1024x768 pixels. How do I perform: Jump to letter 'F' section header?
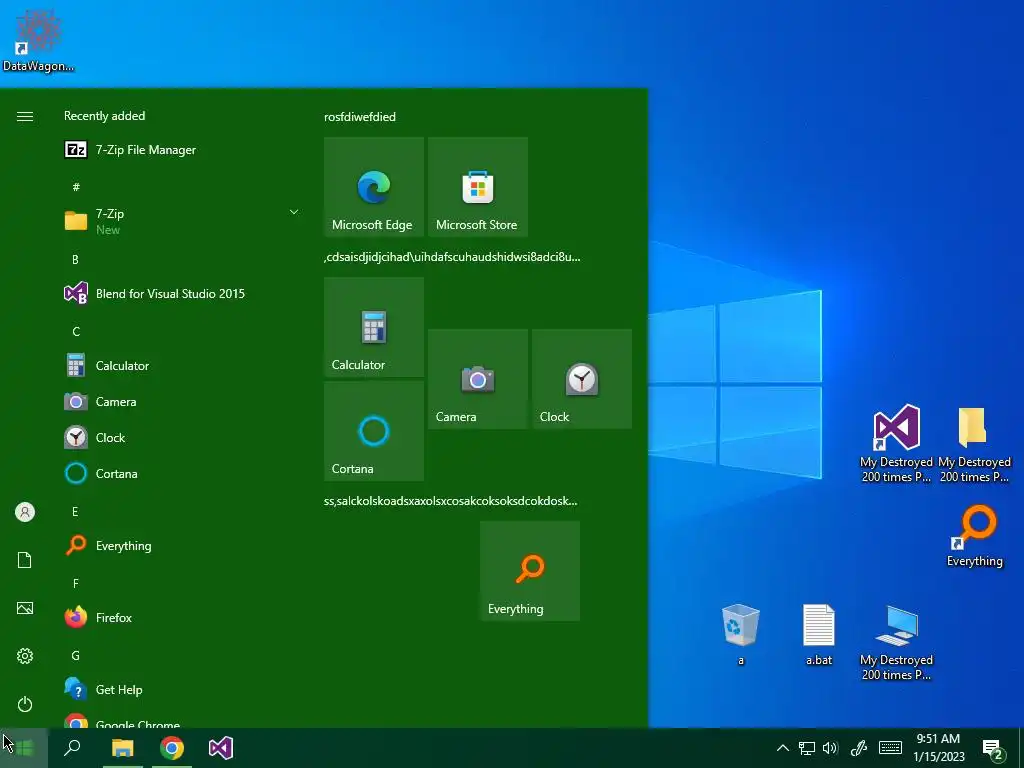(76, 583)
